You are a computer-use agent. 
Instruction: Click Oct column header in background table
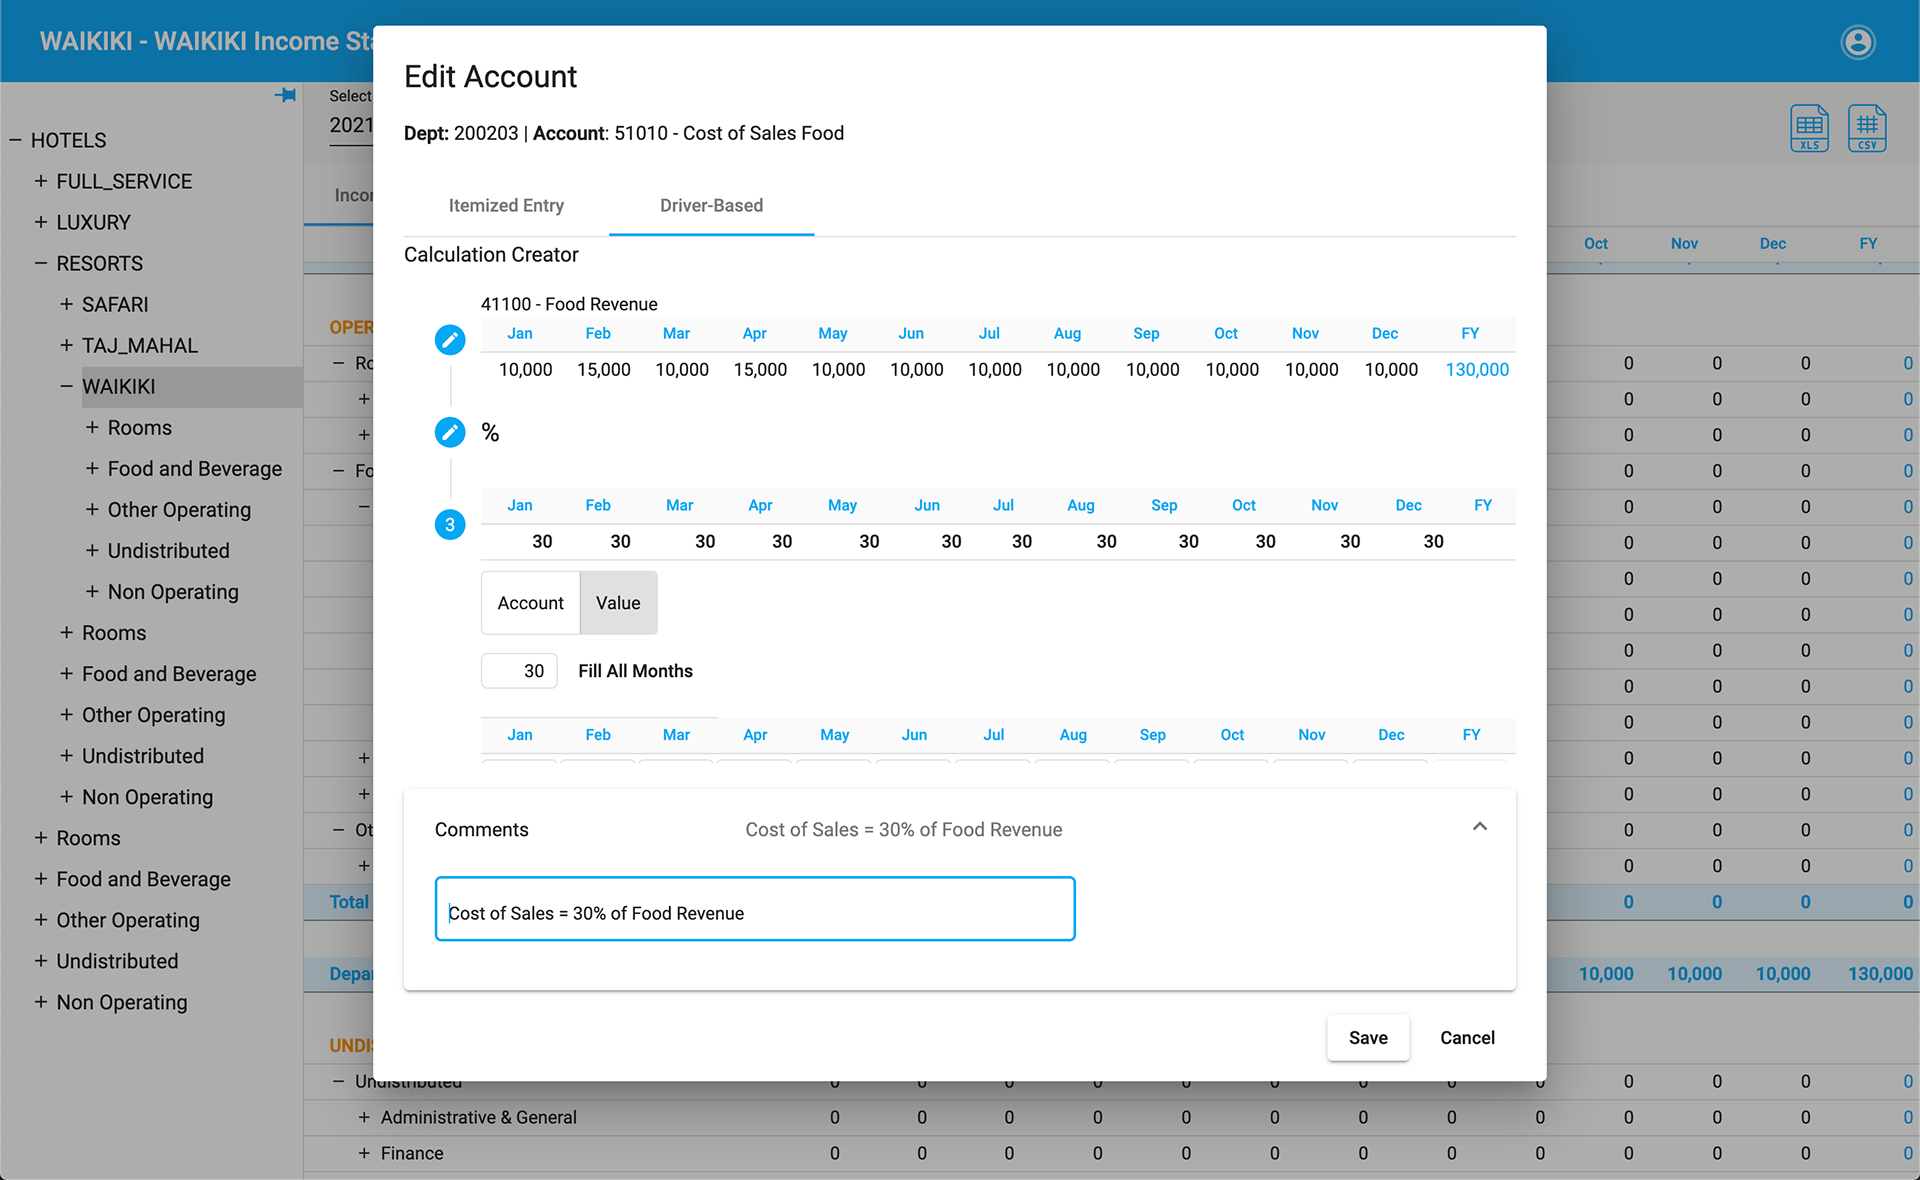click(1595, 243)
